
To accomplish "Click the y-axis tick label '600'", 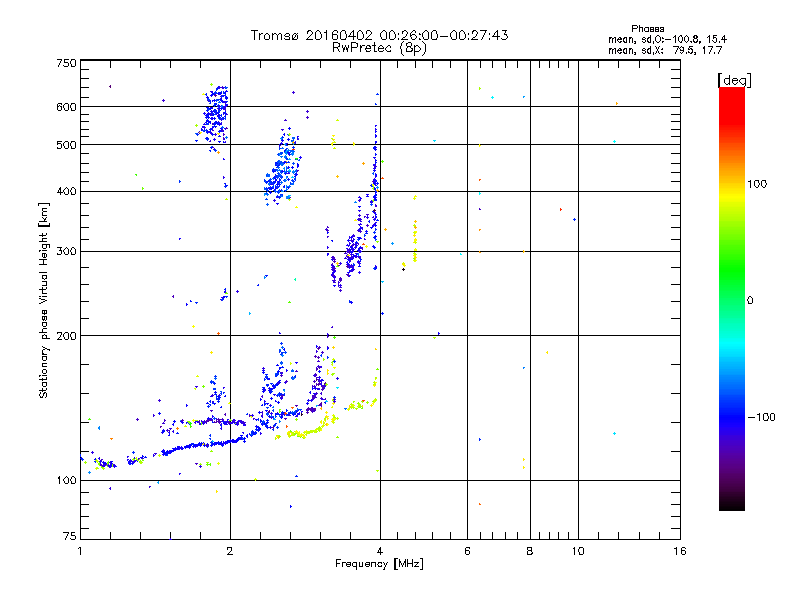I will [x=66, y=107].
